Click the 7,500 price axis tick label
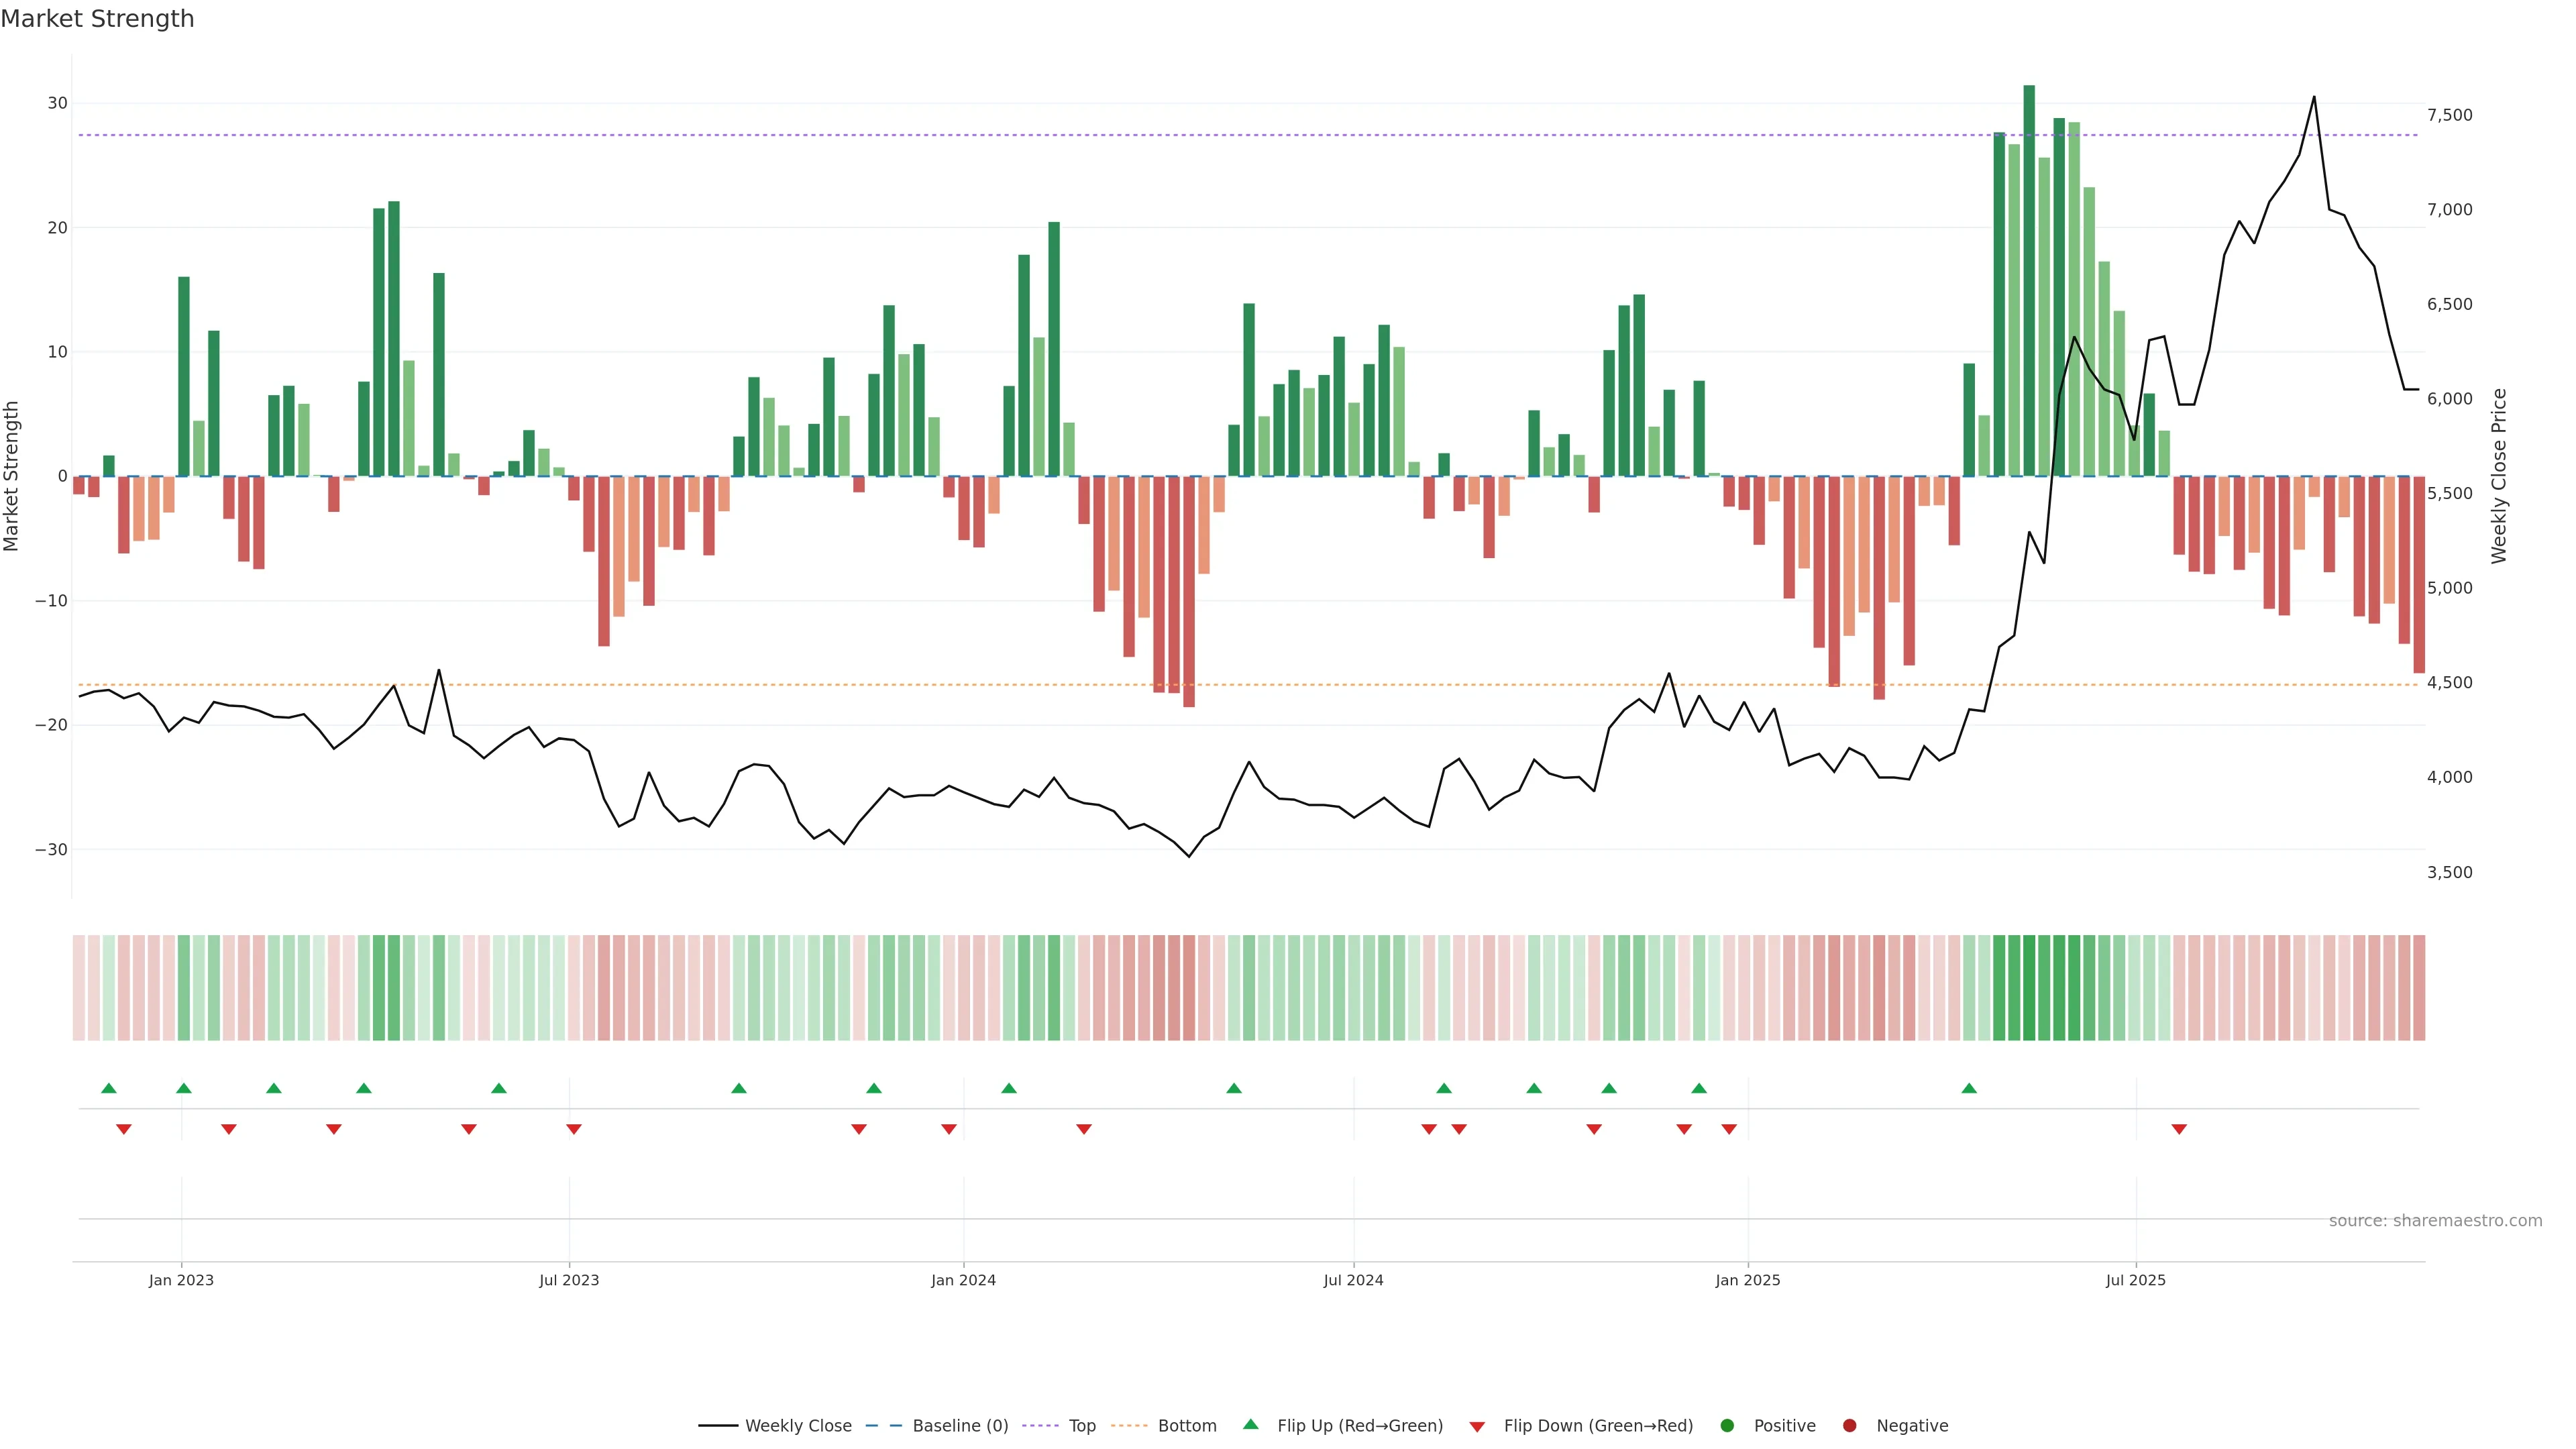Viewport: 2576px width, 1449px height. point(2449,115)
